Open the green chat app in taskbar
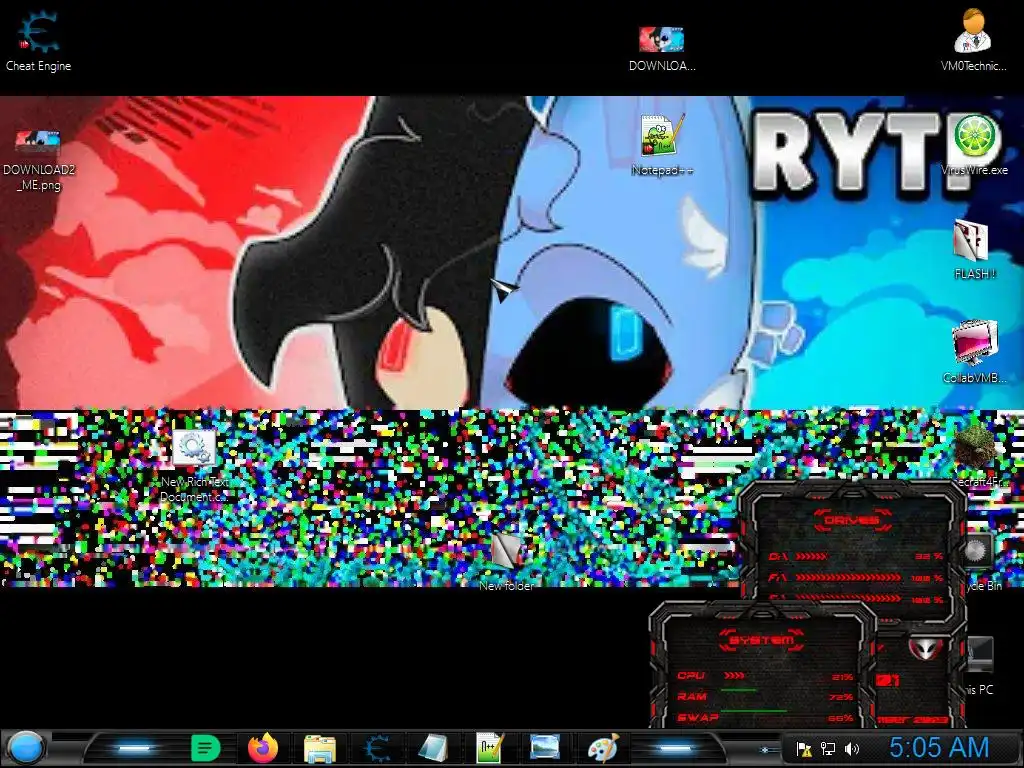The width and height of the screenshot is (1024, 768). [x=205, y=748]
